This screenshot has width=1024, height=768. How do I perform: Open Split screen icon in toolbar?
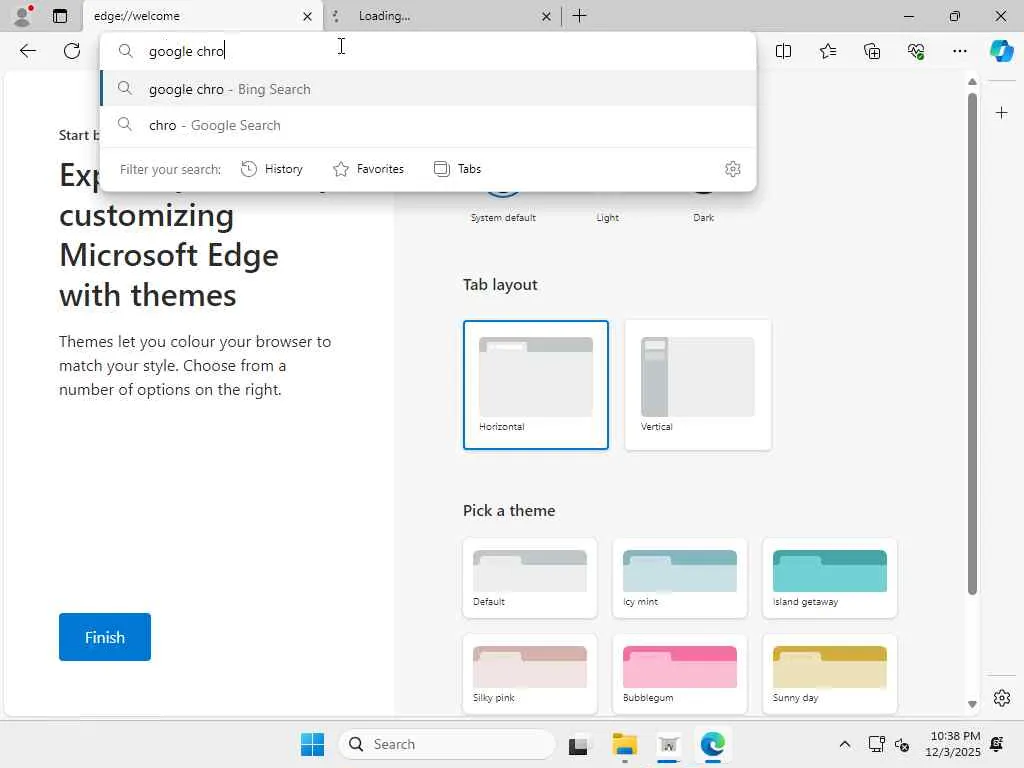click(783, 51)
